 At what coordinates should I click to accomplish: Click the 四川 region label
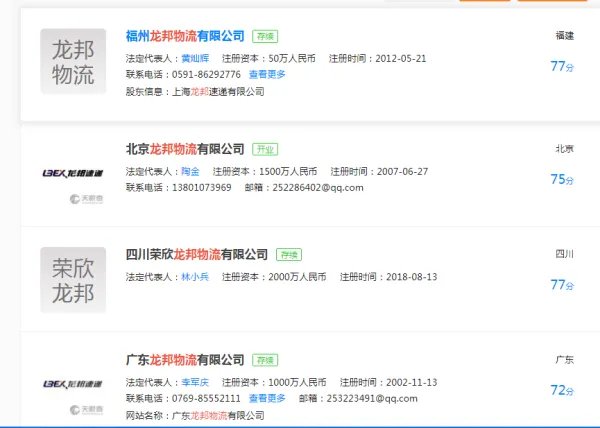564,254
